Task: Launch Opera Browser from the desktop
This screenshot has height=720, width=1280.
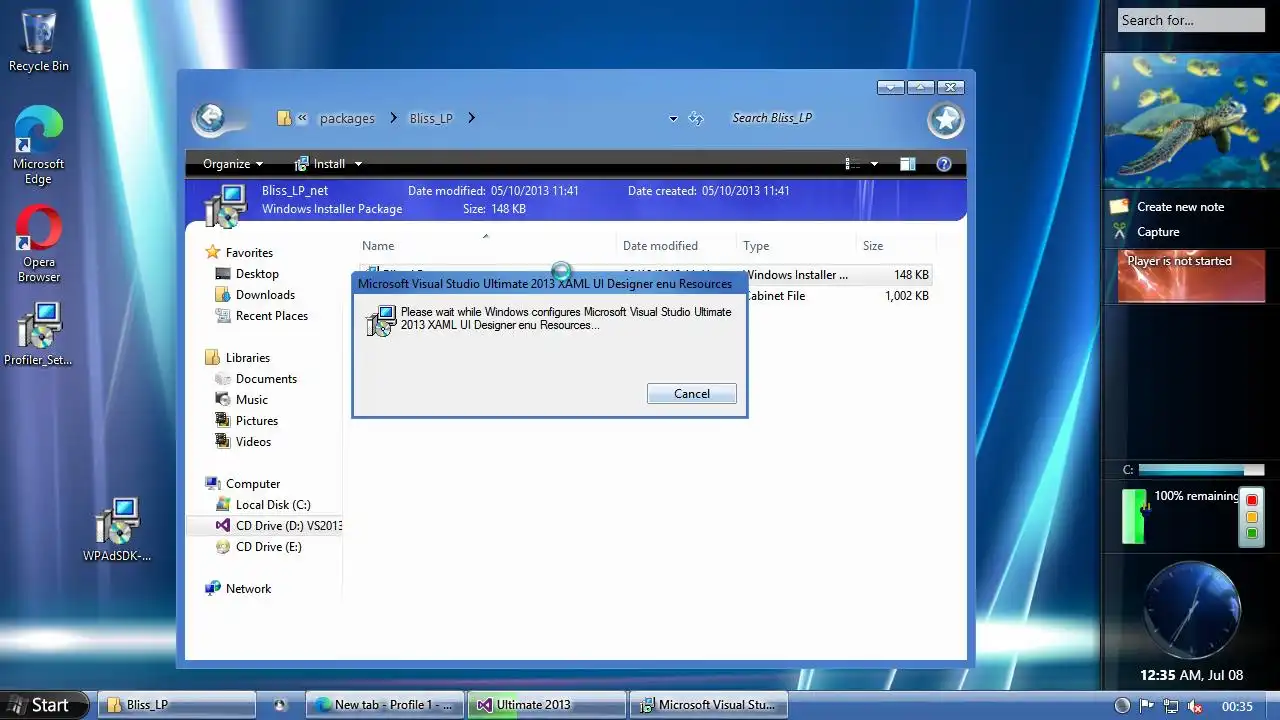Action: click(39, 244)
